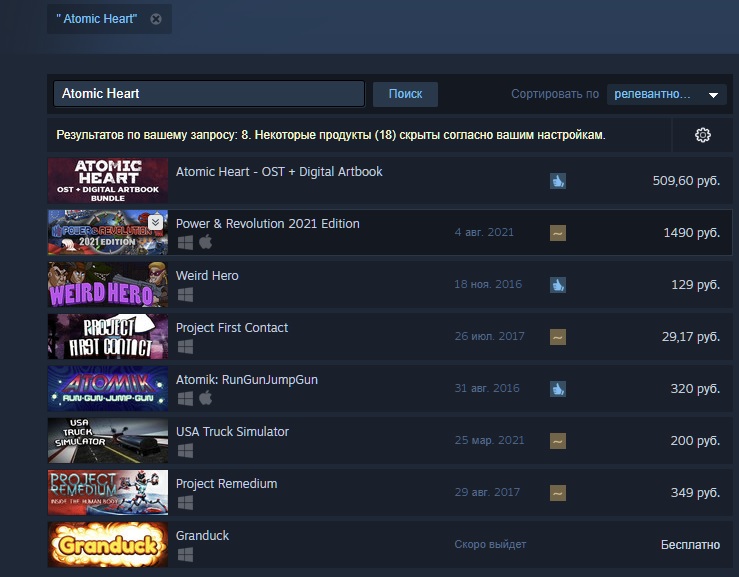Click price 320 руб.

(695, 388)
